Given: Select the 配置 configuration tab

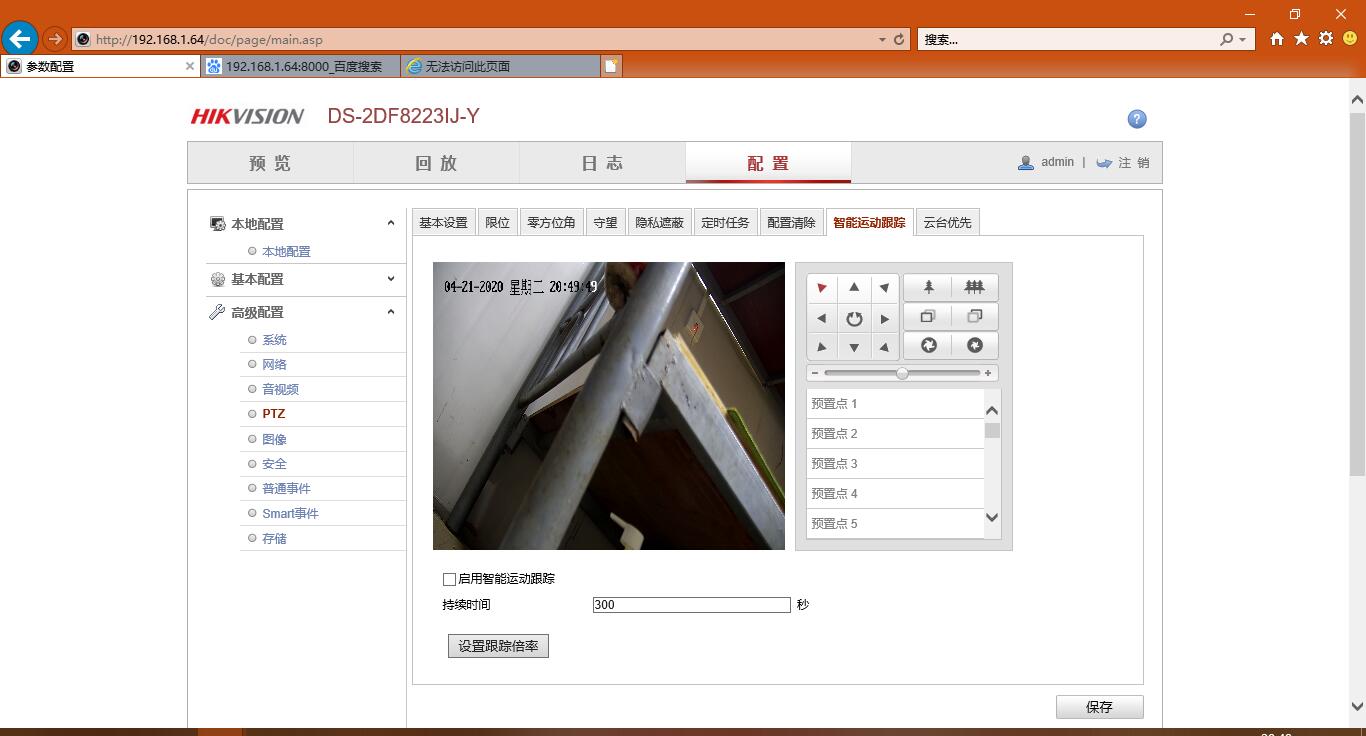Looking at the screenshot, I should coord(768,163).
